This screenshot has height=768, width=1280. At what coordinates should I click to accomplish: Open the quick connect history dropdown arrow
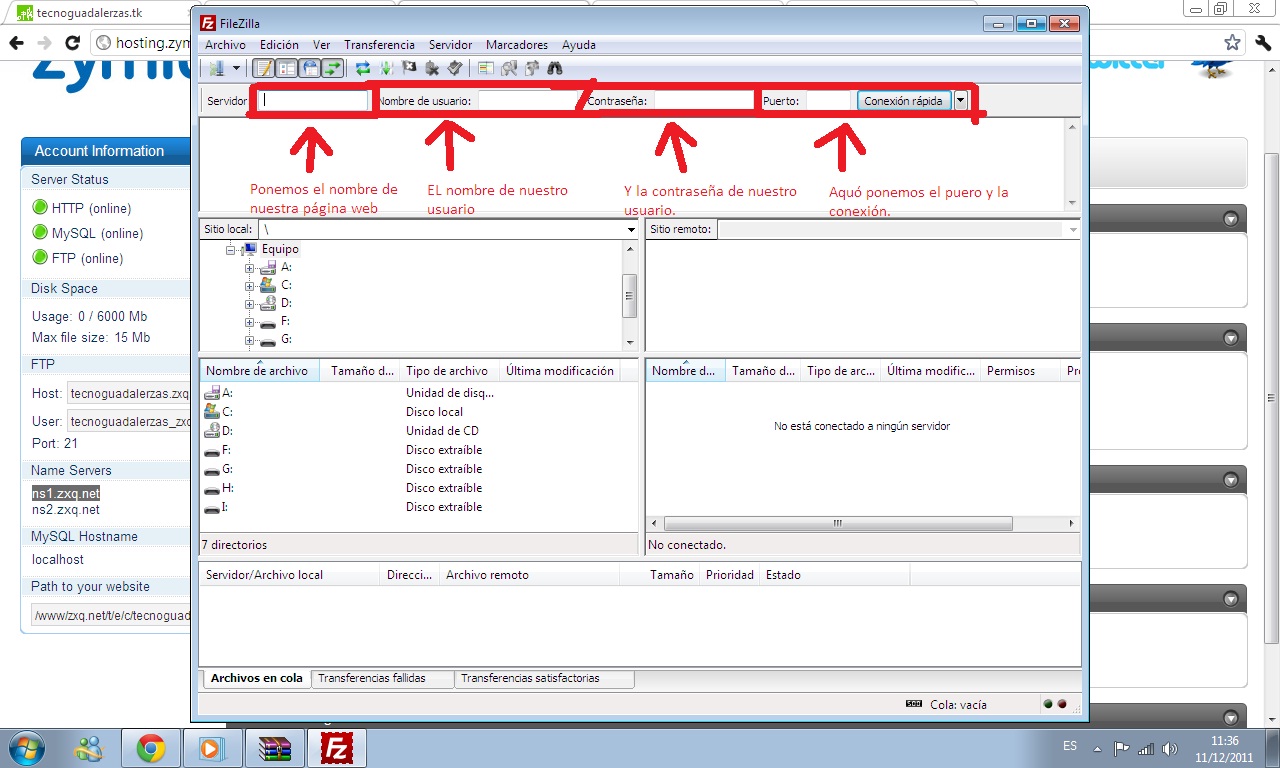[x=961, y=100]
